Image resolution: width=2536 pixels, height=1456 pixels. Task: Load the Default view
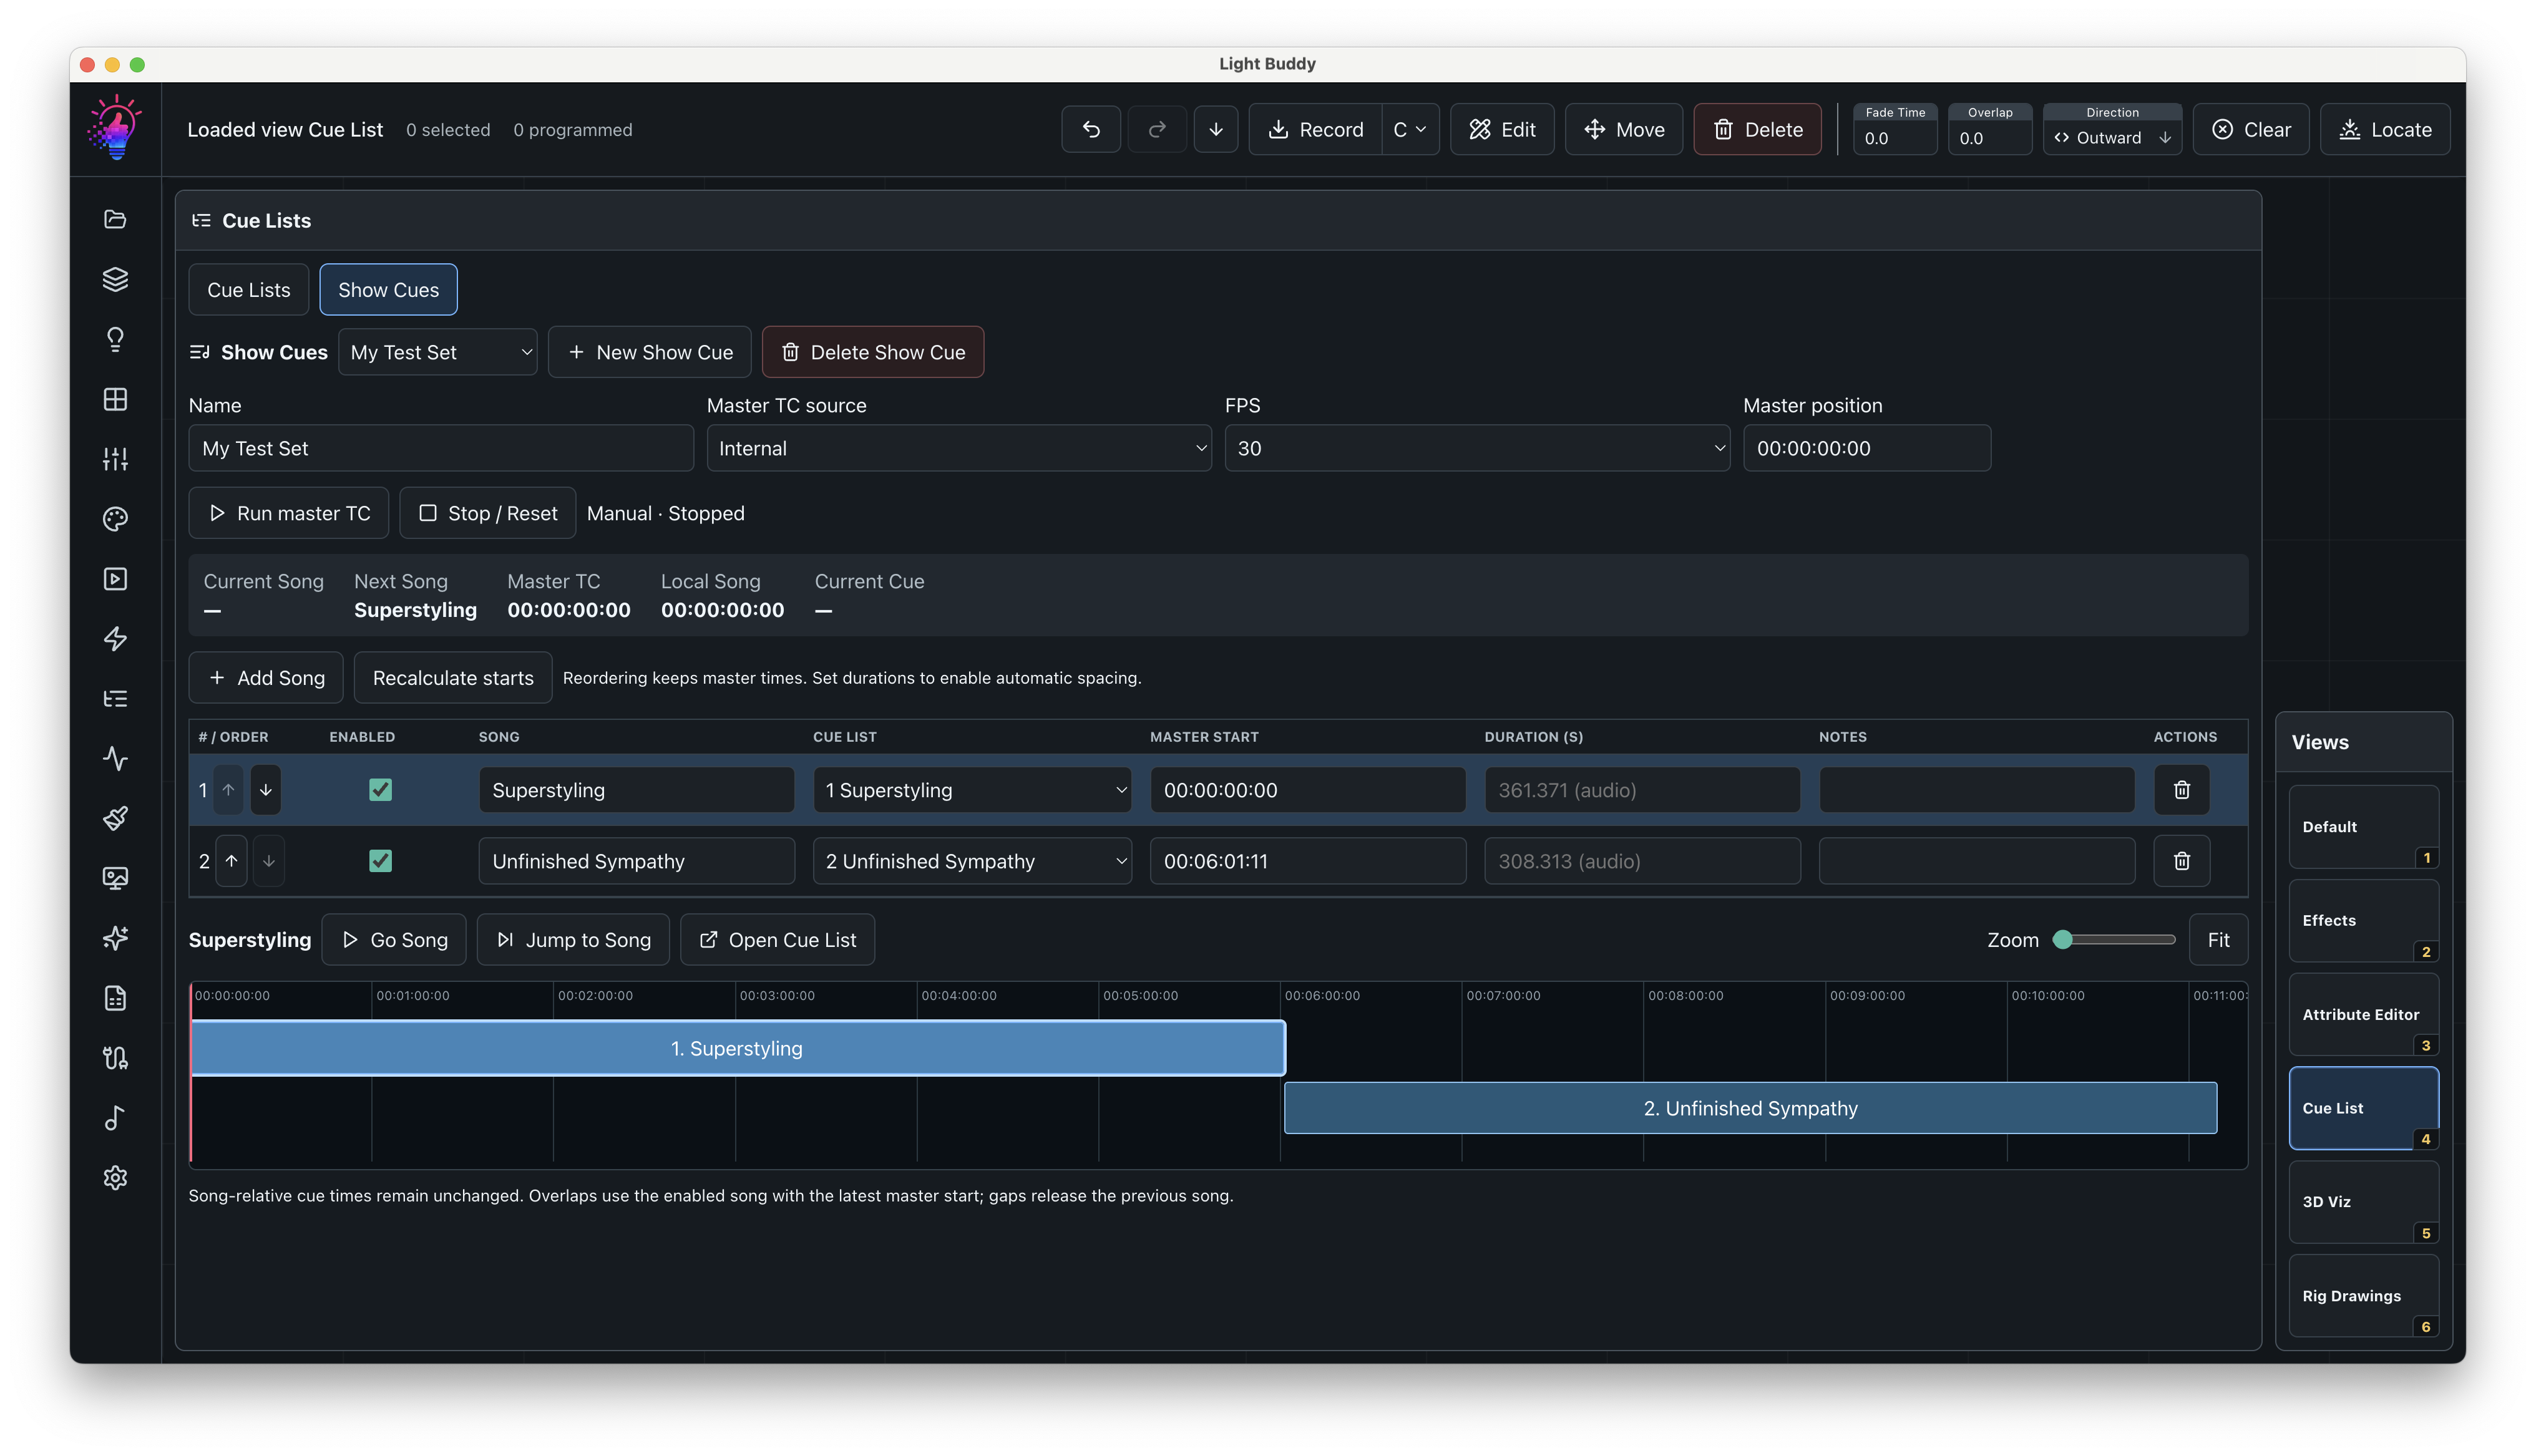point(2364,827)
